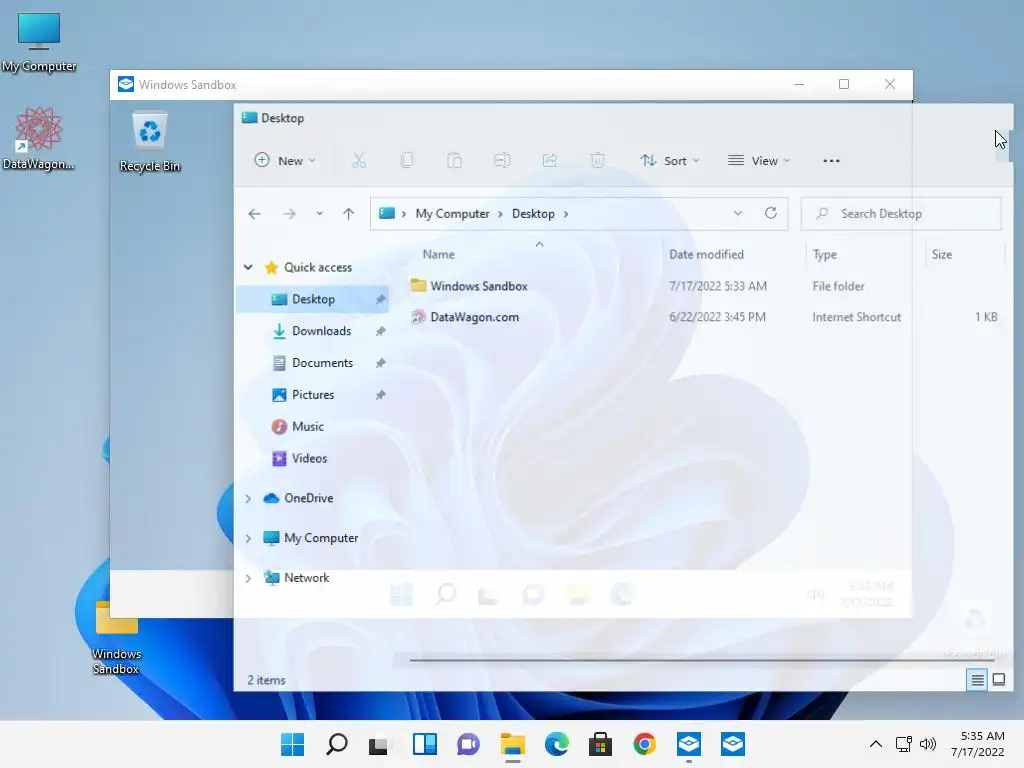Select Pictures in navigation pane
Viewport: 1024px width, 768px height.
[313, 395]
